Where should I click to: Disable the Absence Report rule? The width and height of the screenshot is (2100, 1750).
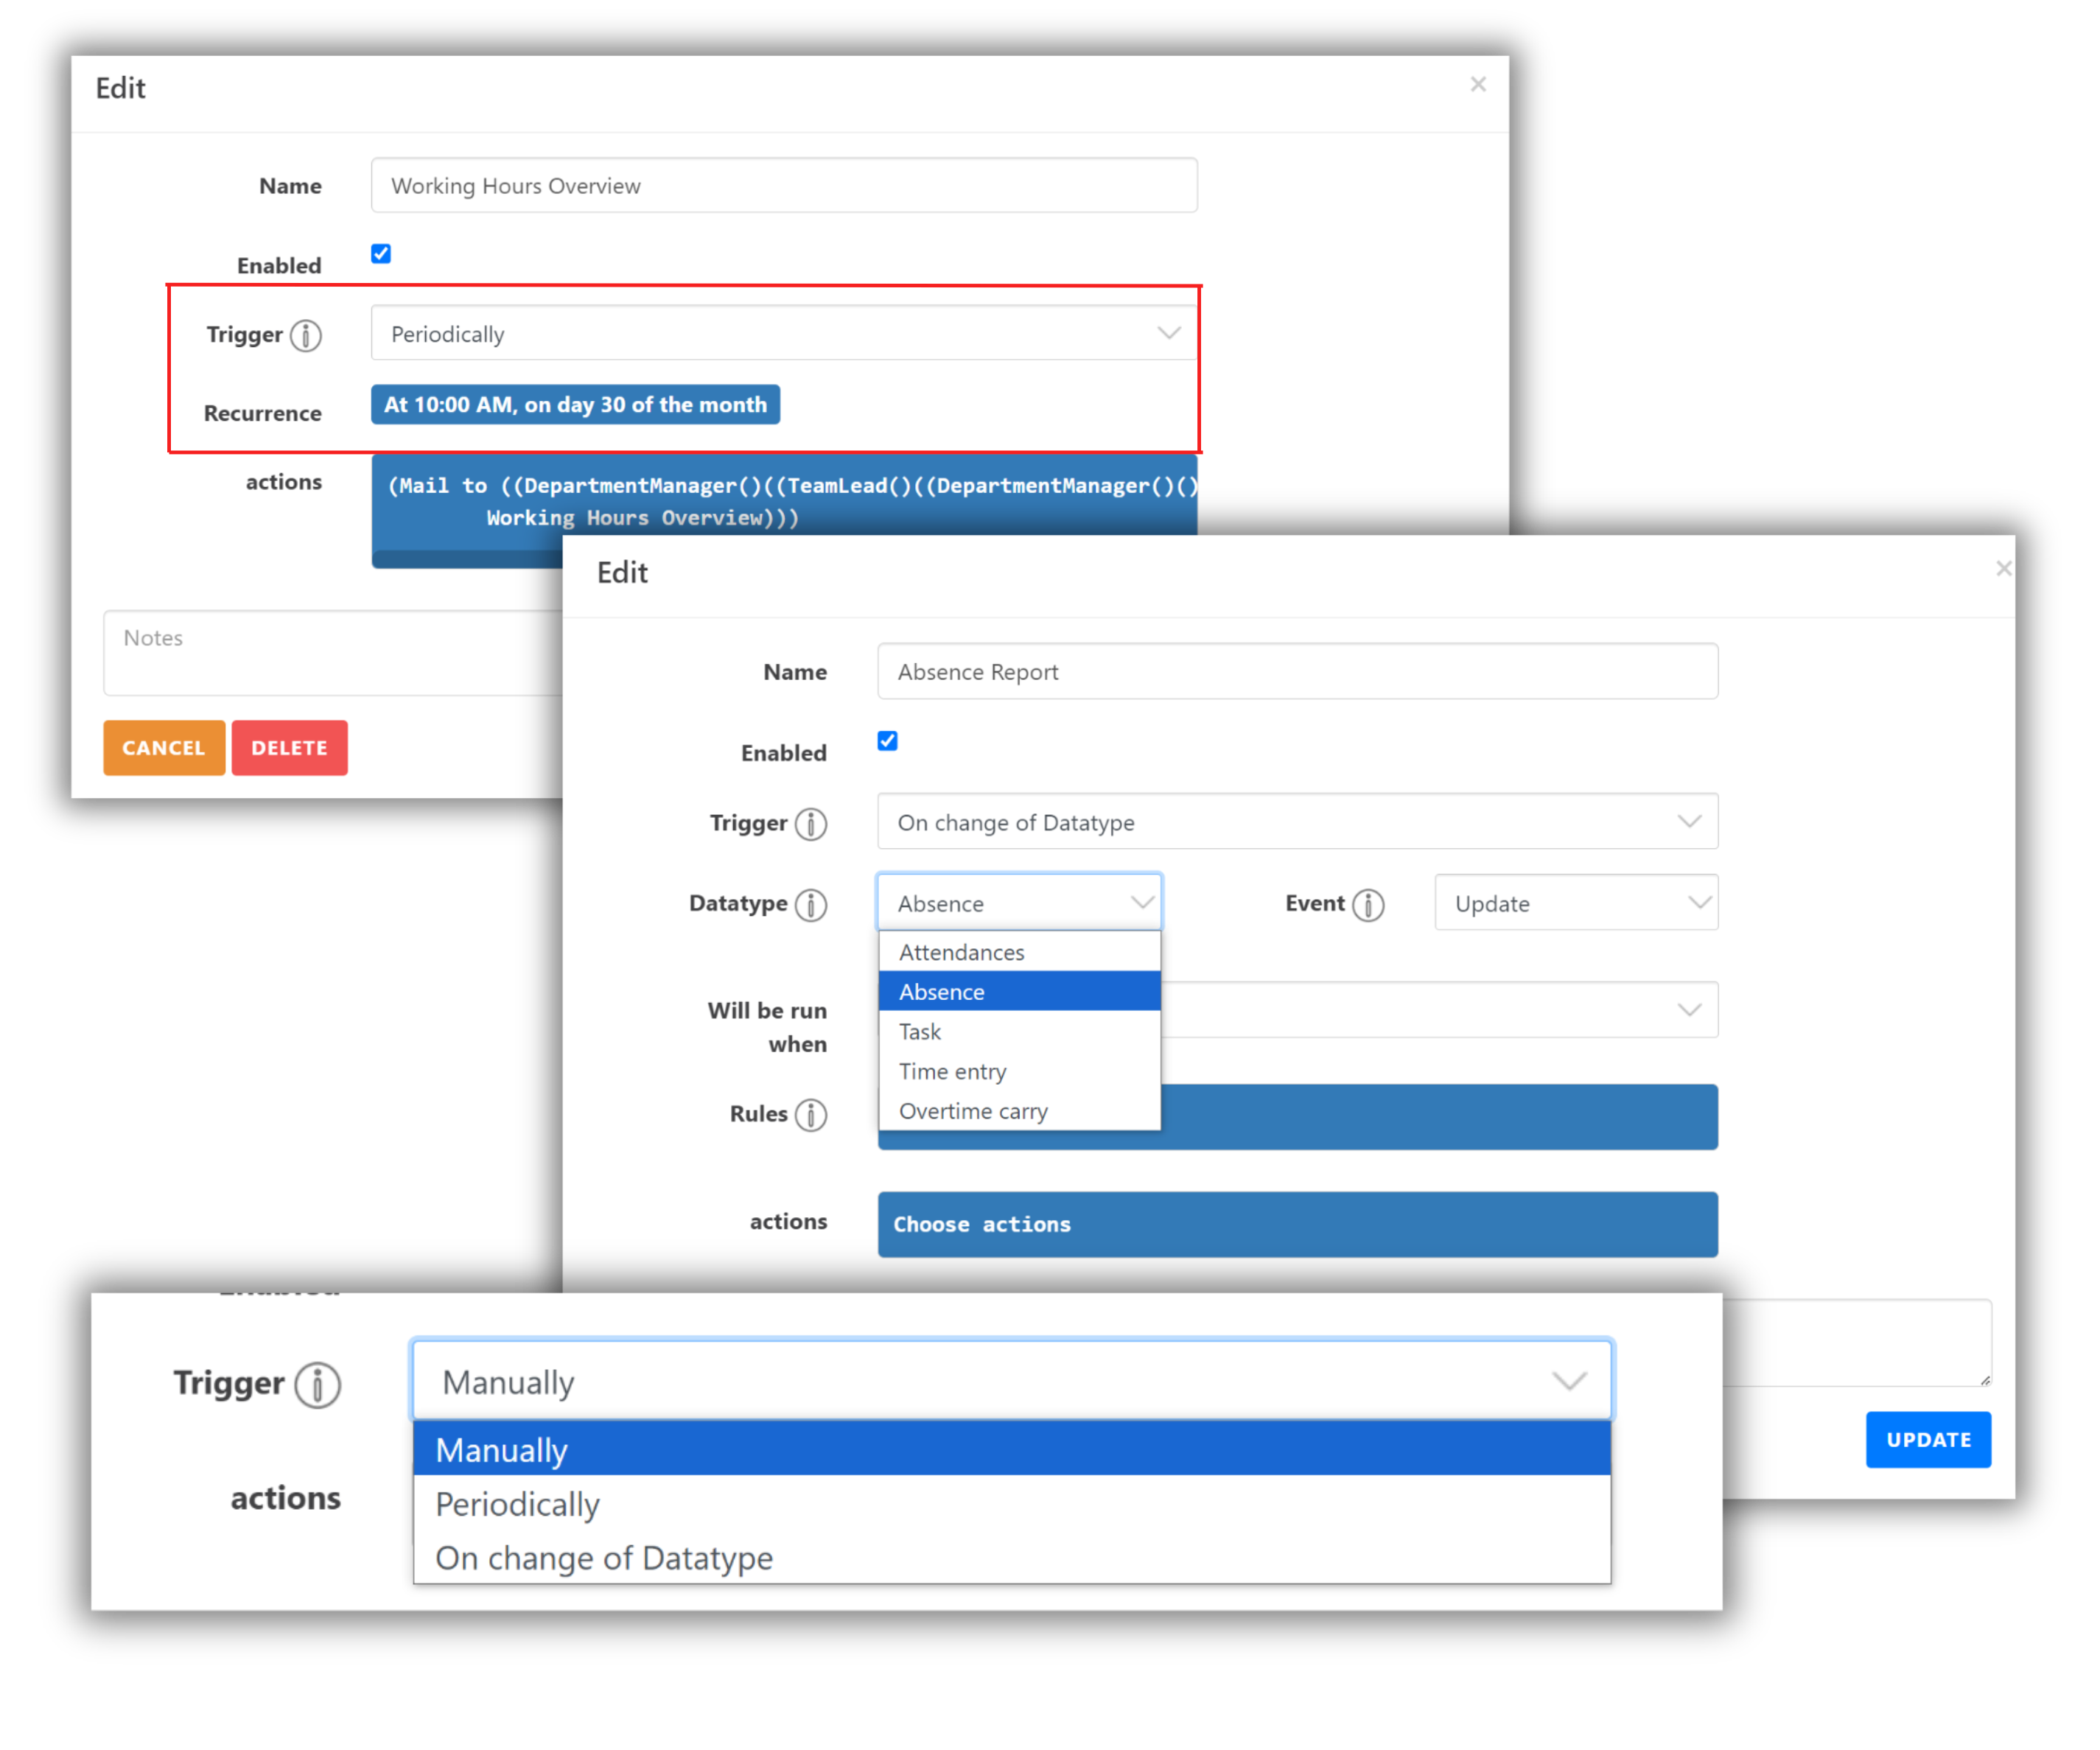[x=887, y=740]
